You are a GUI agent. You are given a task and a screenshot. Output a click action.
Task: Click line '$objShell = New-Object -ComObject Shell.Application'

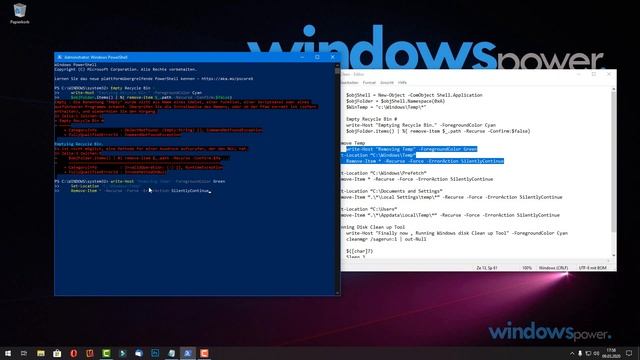click(x=414, y=95)
